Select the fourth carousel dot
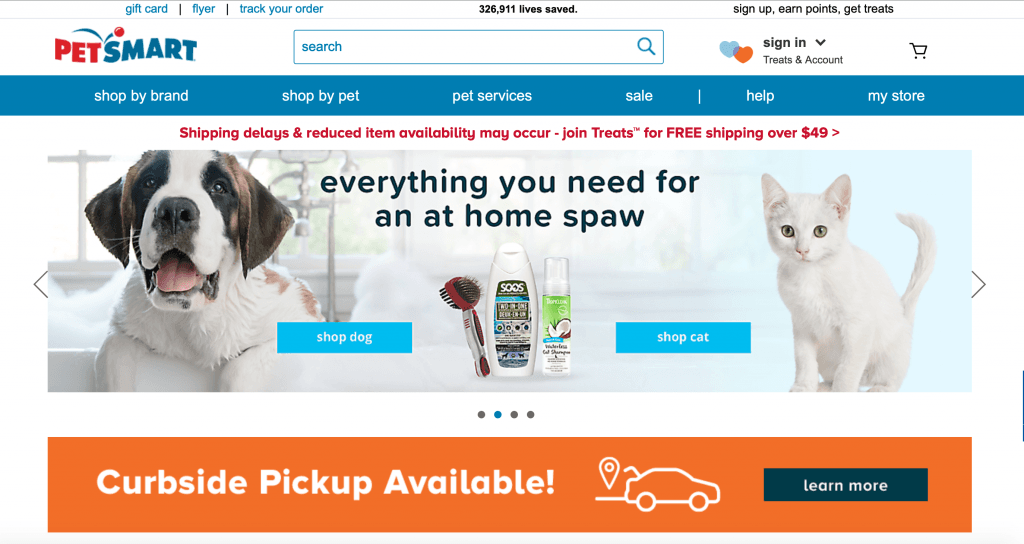Viewport: 1024px width, 544px height. (x=530, y=415)
